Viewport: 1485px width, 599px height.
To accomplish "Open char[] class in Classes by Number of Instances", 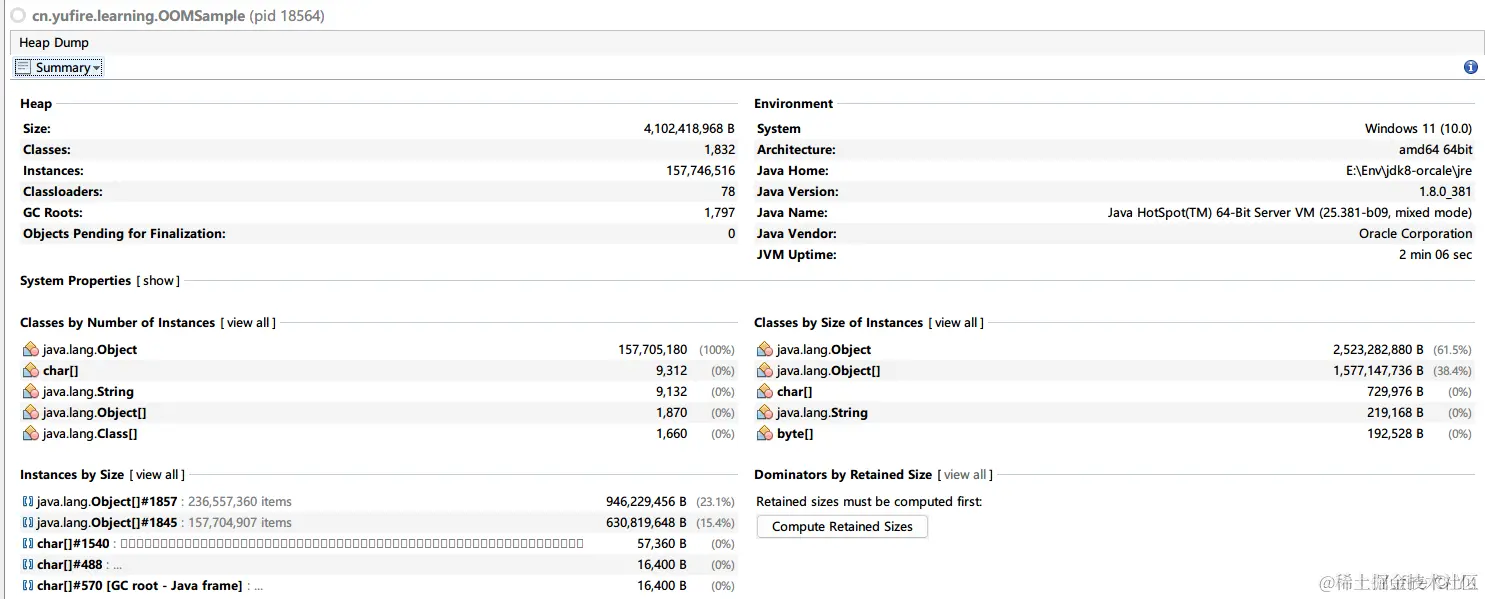I will point(61,371).
